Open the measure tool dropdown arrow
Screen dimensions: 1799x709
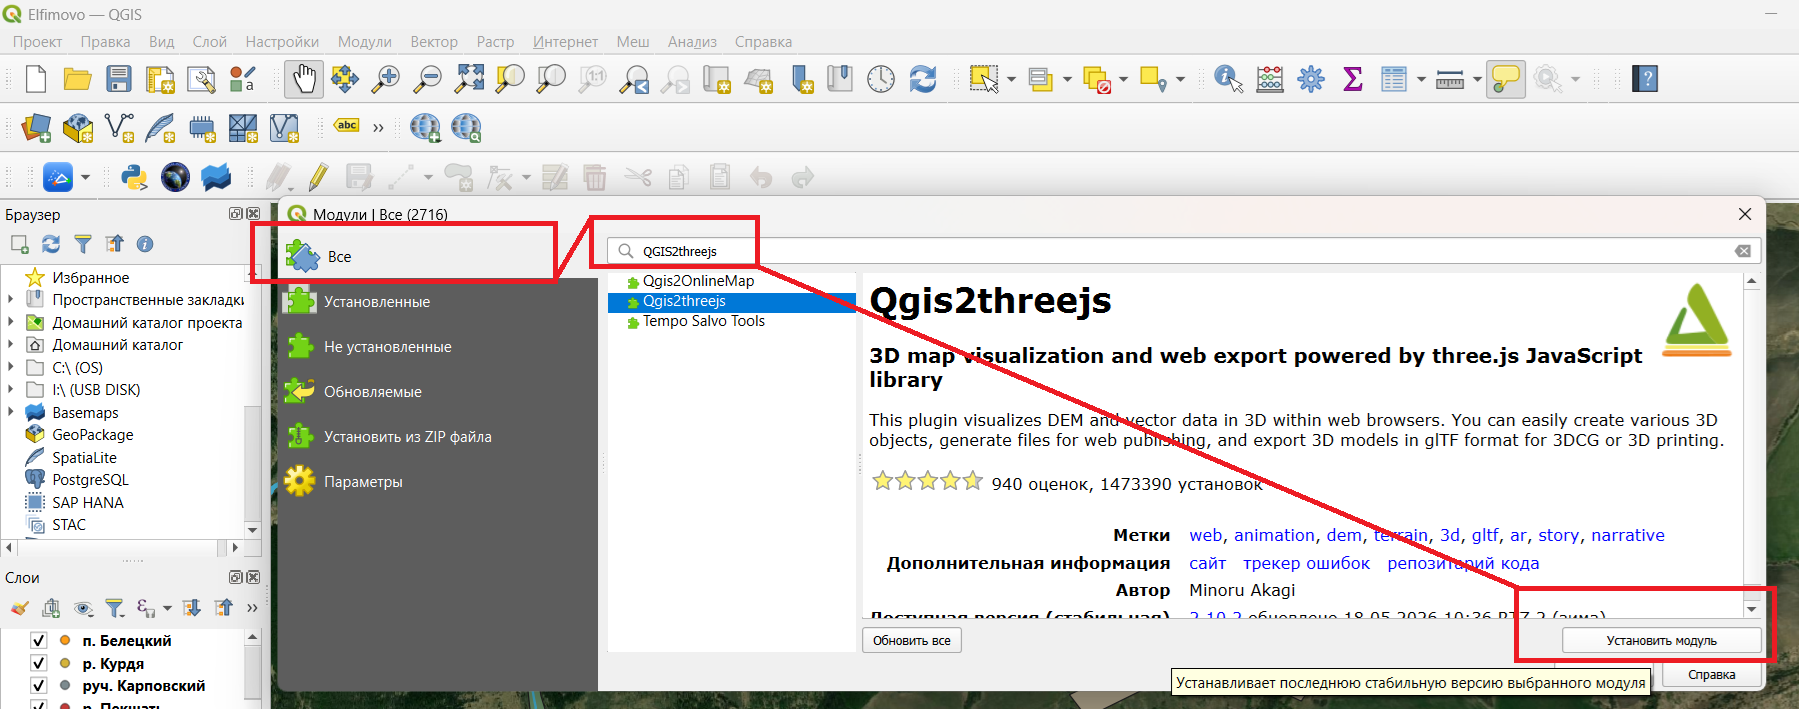click(1477, 79)
